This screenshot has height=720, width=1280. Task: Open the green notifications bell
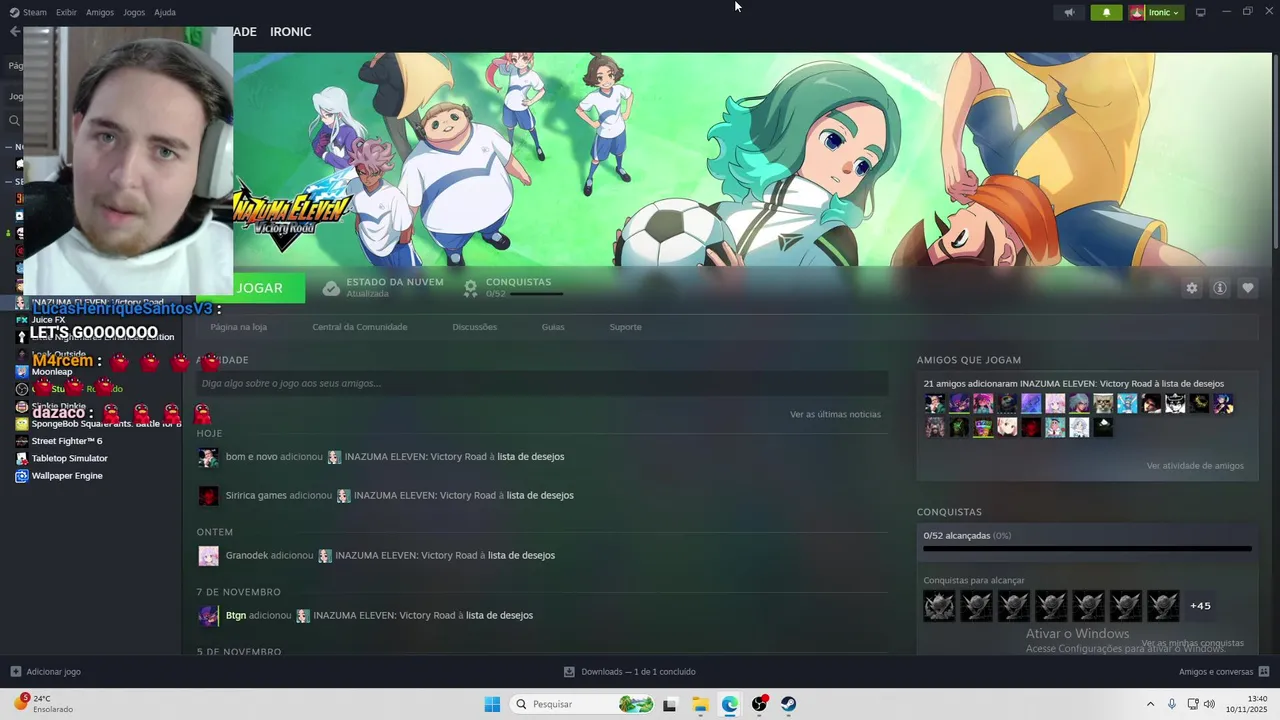tap(1106, 13)
